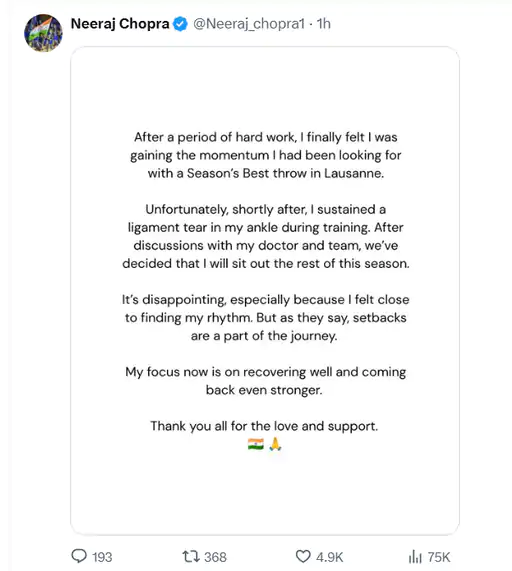512x571 pixels.
Task: Like the post with the heart icon
Action: point(303,556)
